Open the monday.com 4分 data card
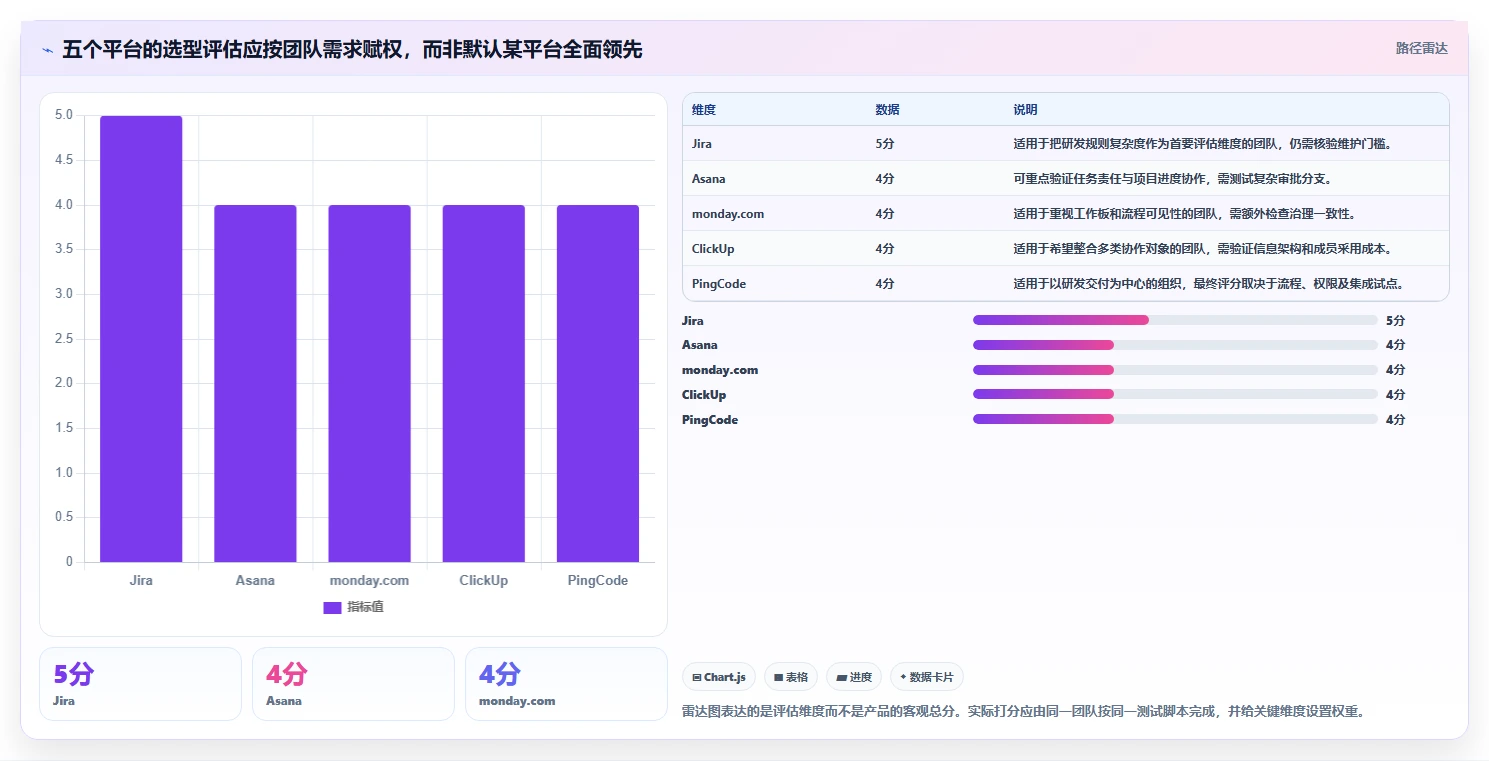The image size is (1489, 761). click(x=566, y=684)
